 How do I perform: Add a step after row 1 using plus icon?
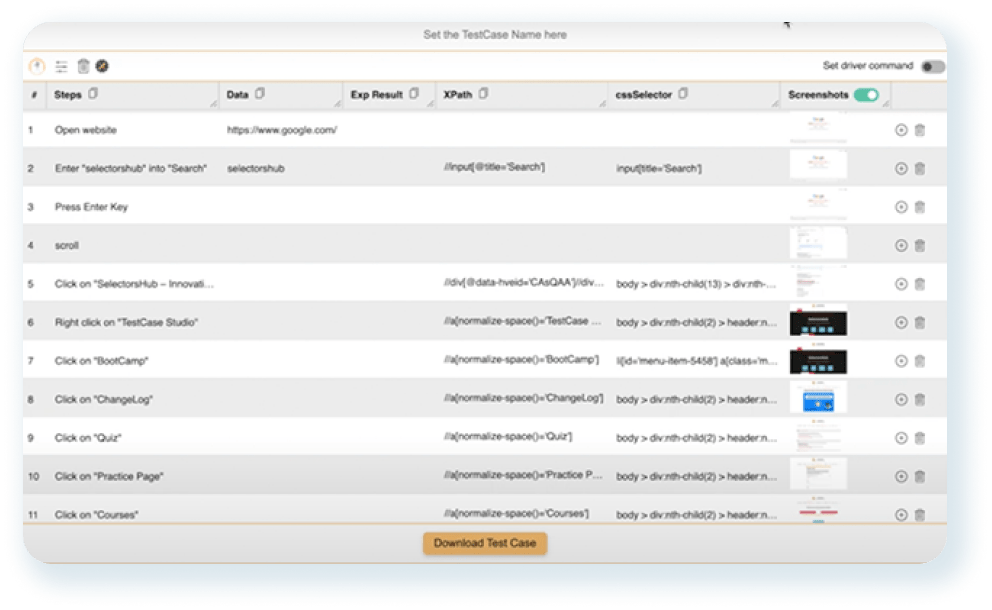pyautogui.click(x=901, y=130)
